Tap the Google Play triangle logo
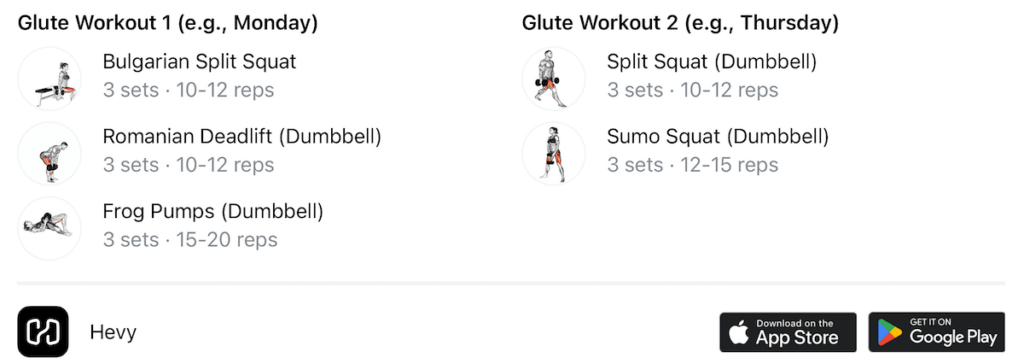 click(889, 333)
